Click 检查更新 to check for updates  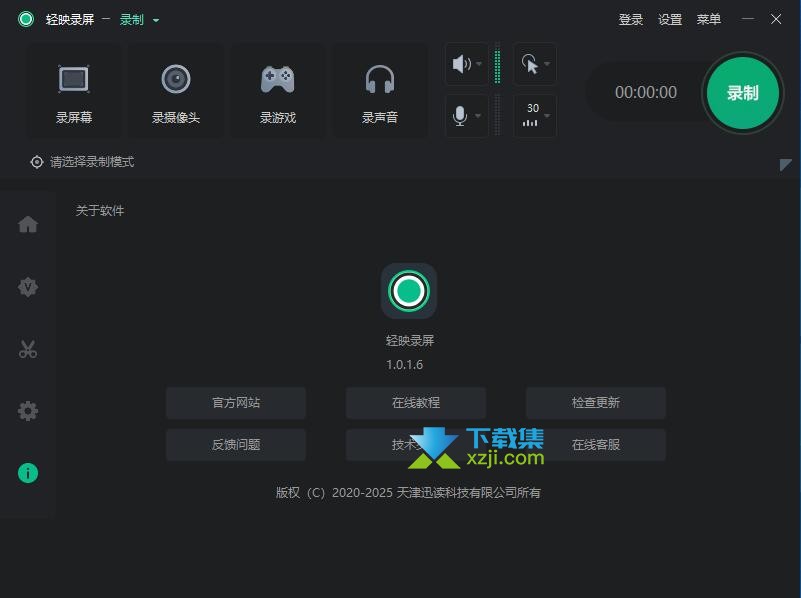click(596, 403)
